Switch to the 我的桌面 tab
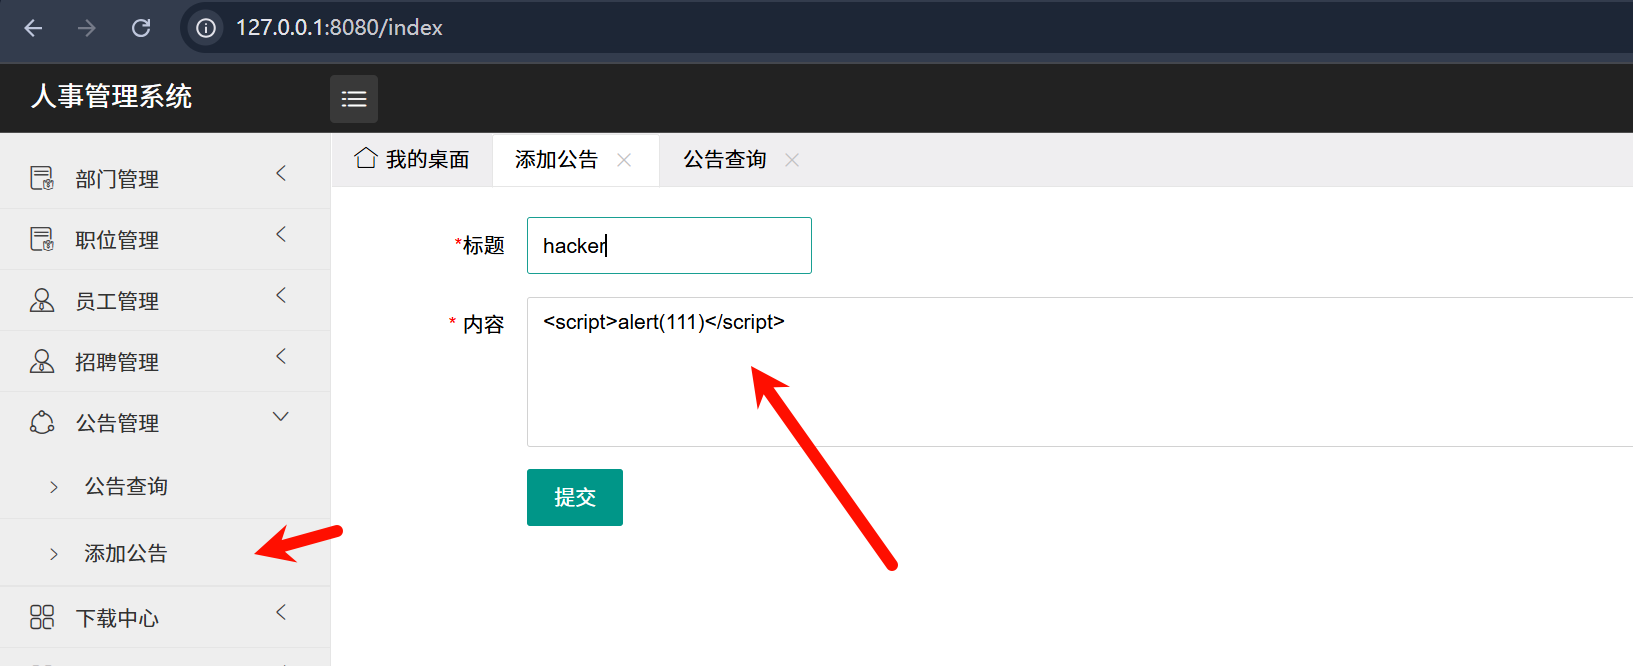 pos(427,160)
